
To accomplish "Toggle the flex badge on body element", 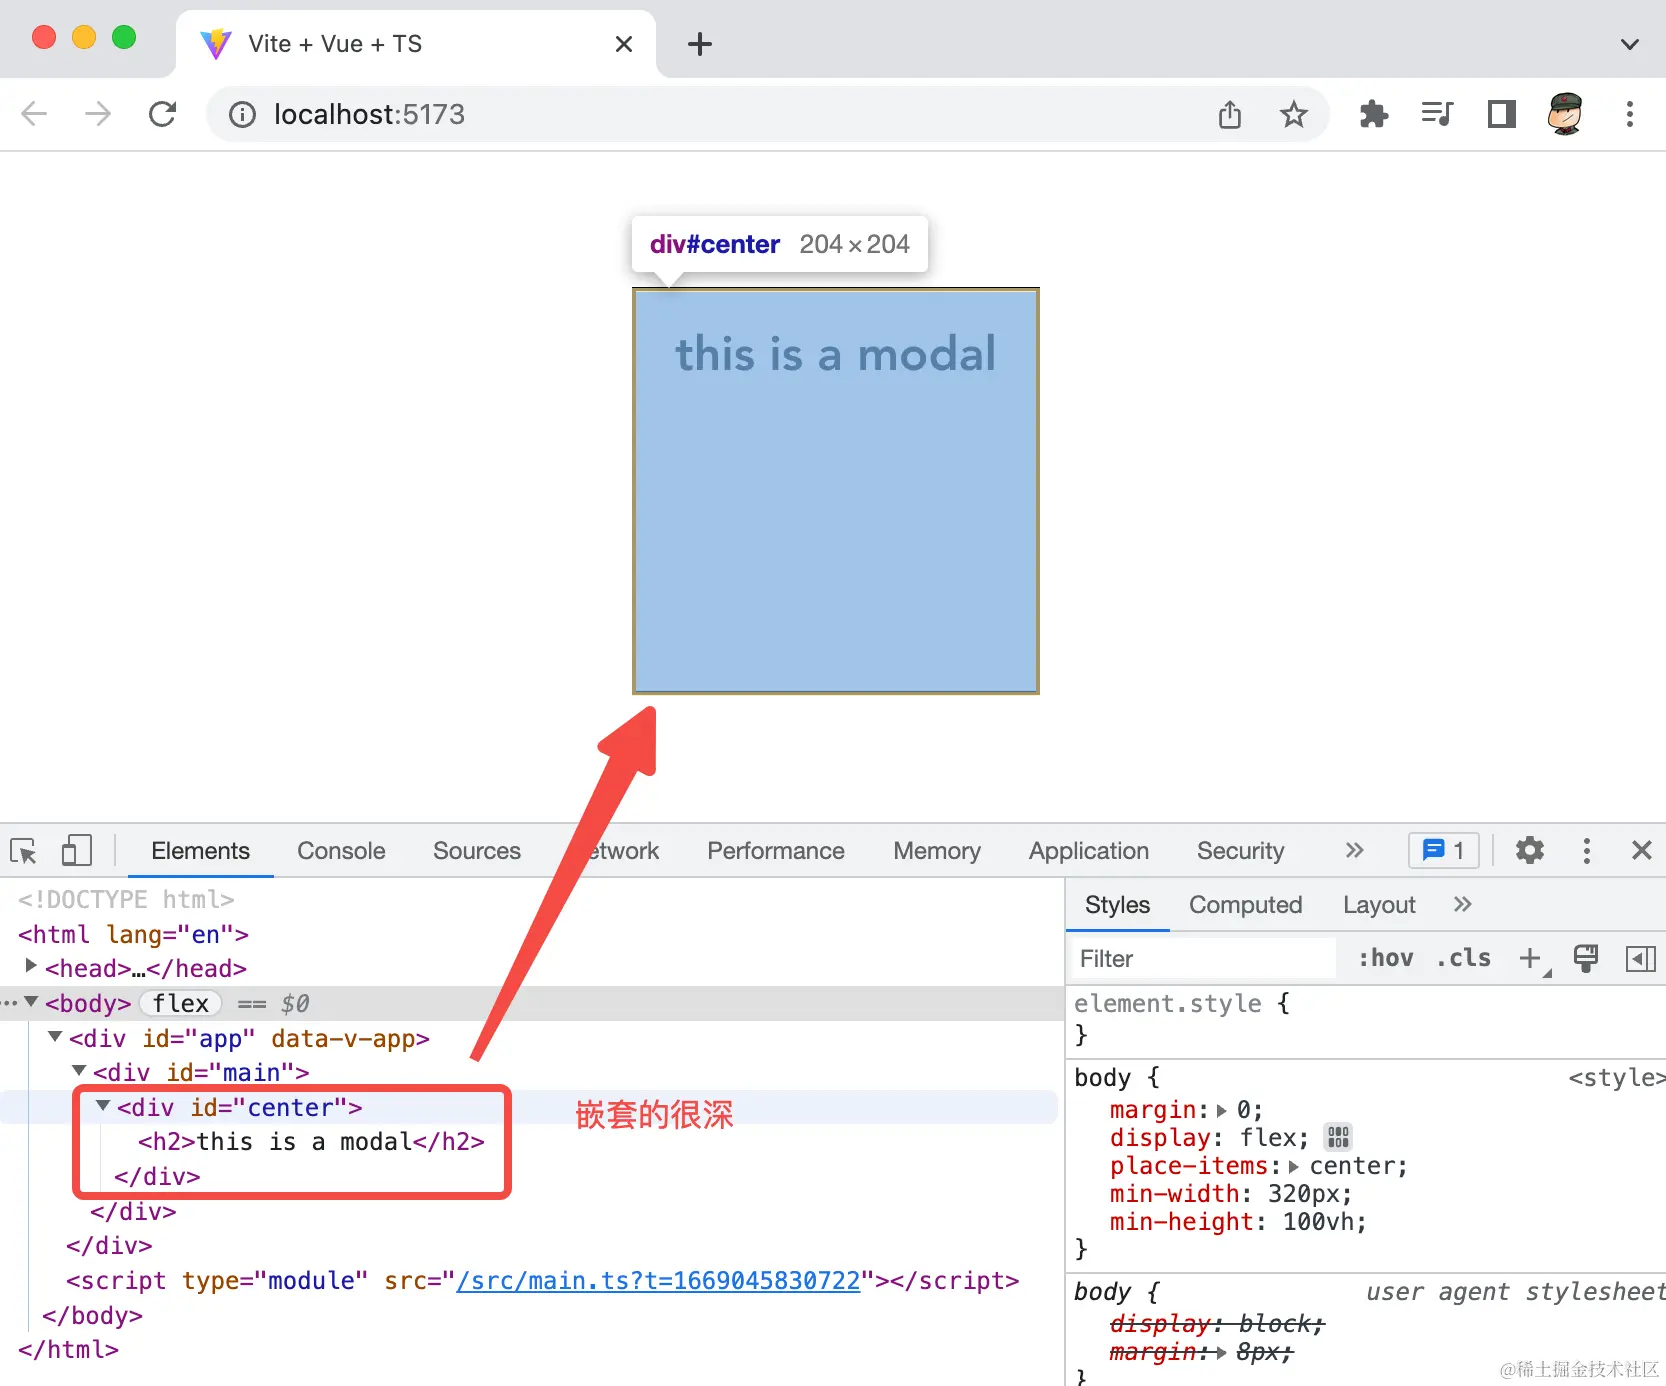I will tap(180, 1003).
